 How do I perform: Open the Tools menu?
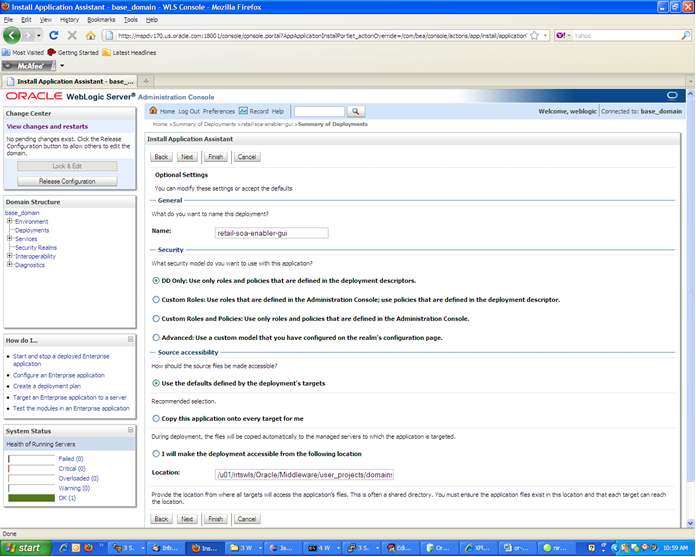coord(130,20)
